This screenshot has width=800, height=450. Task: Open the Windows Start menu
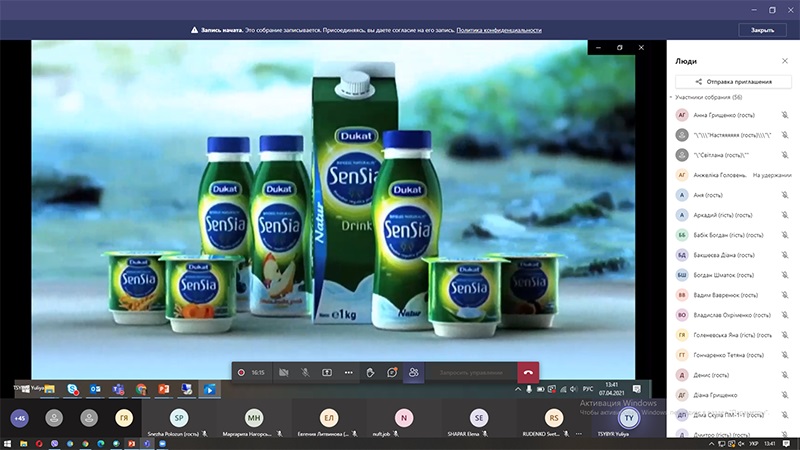tap(9, 443)
